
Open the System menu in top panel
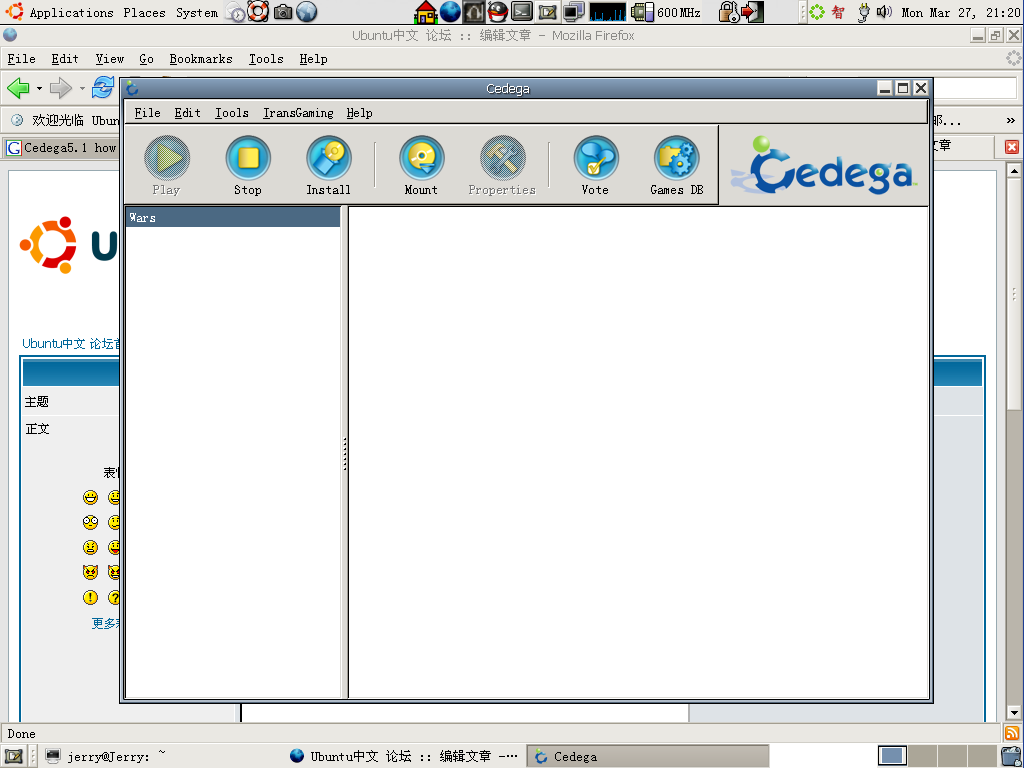pos(197,12)
